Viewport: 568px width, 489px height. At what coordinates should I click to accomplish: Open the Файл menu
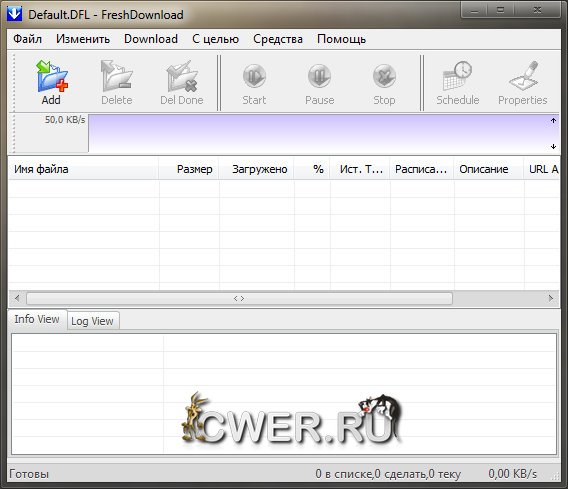click(28, 39)
